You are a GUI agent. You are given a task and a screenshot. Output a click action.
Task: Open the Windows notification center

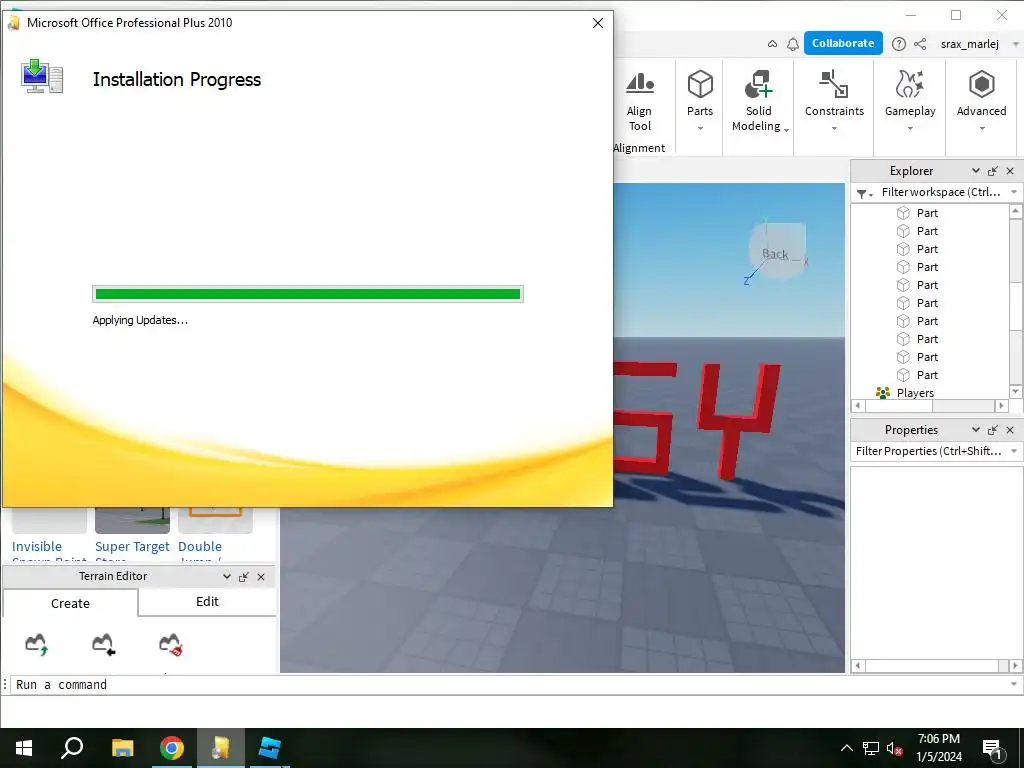click(x=993, y=750)
